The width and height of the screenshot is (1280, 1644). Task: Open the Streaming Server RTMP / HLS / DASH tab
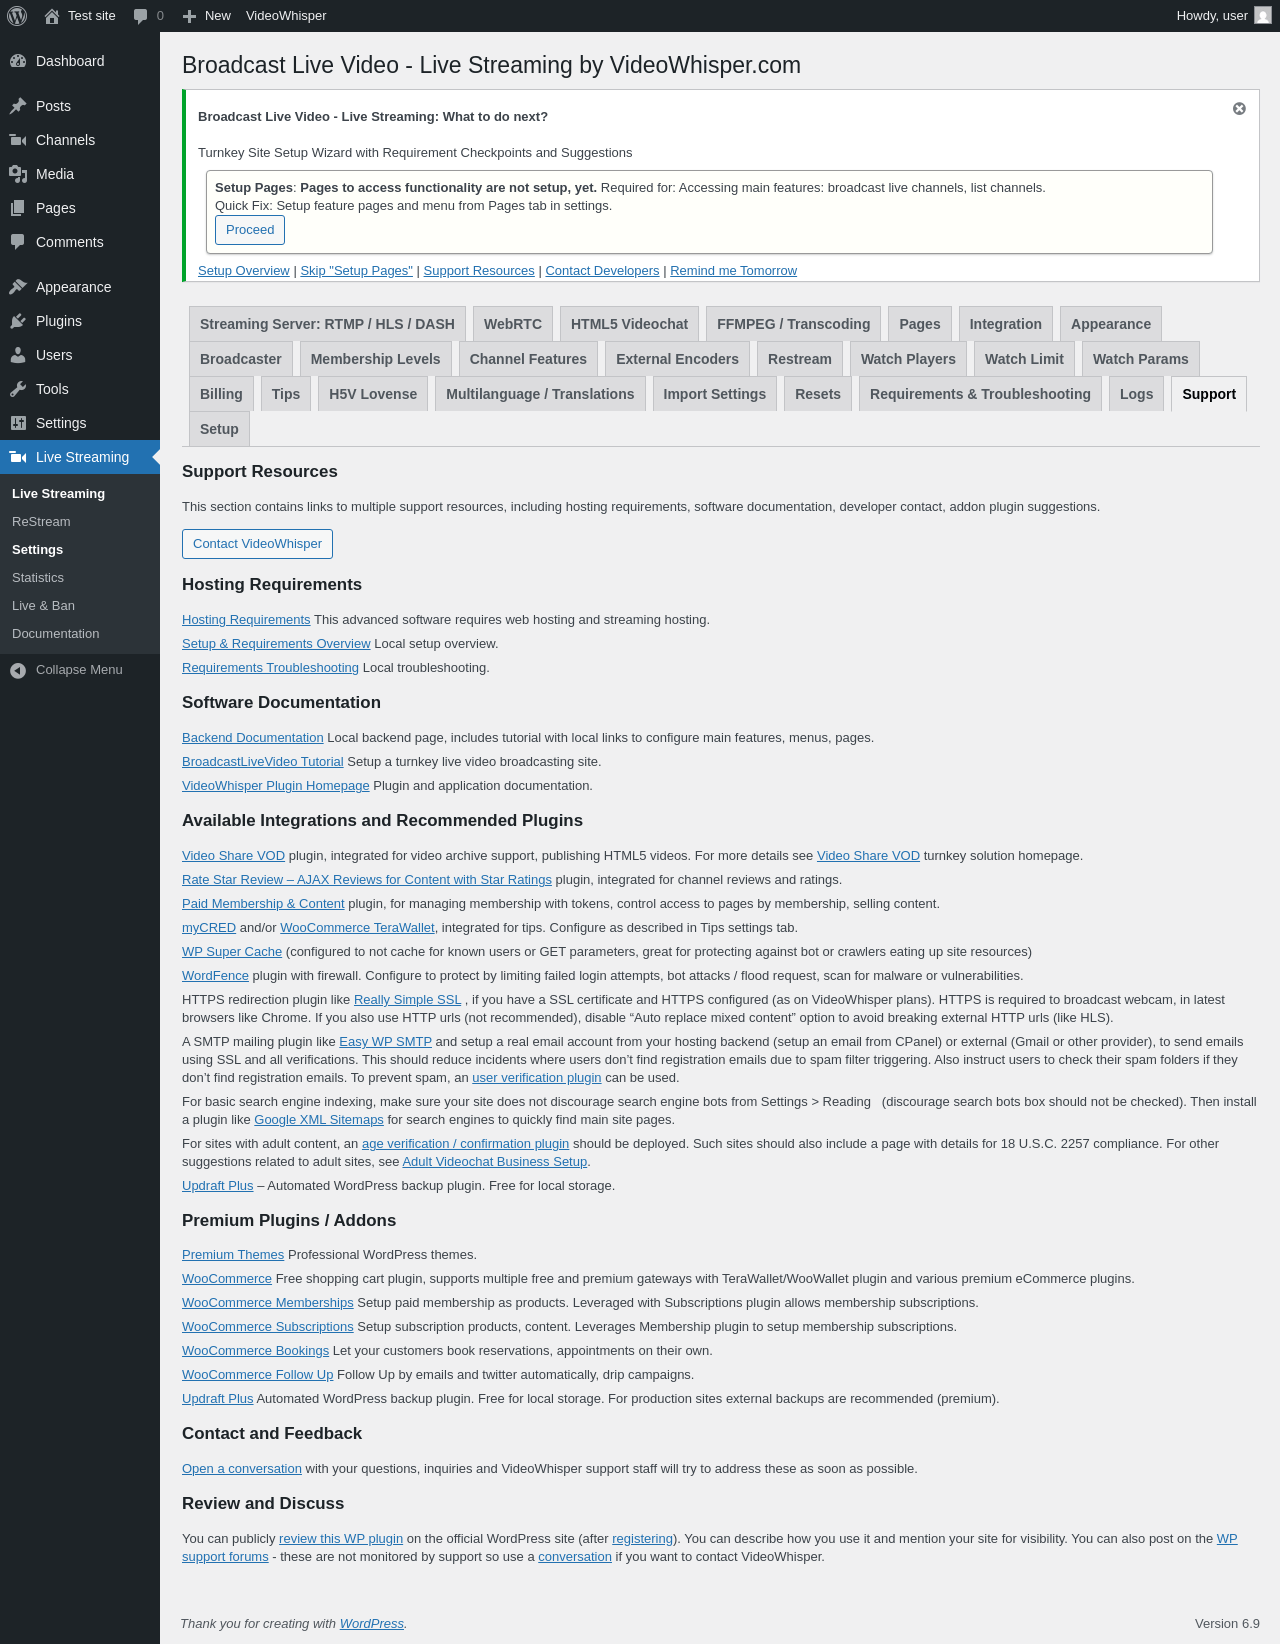tap(327, 324)
